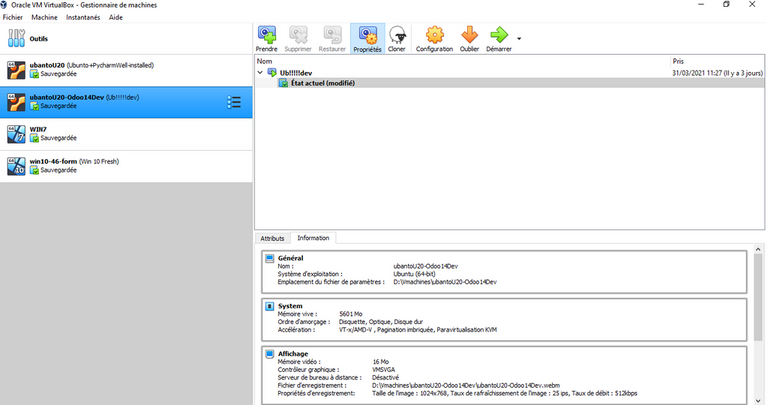Viewport: 768px width, 405px height.
Task: Click the Affichage section header
Action: point(295,354)
